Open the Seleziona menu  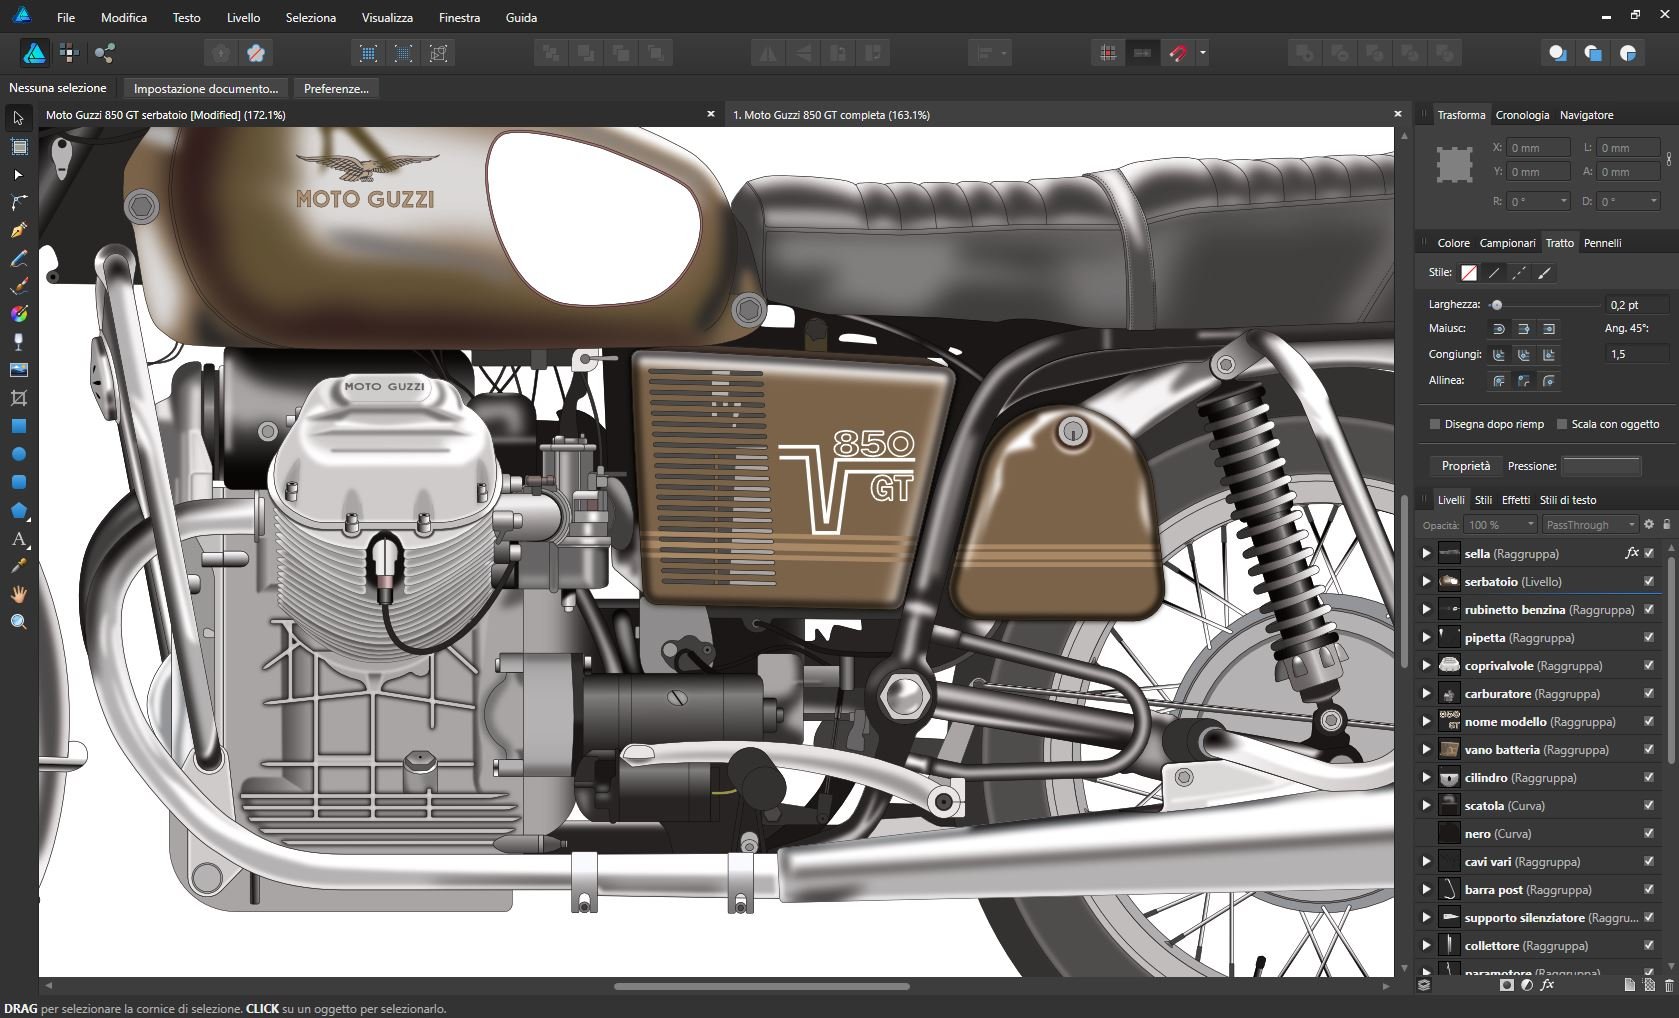(311, 17)
